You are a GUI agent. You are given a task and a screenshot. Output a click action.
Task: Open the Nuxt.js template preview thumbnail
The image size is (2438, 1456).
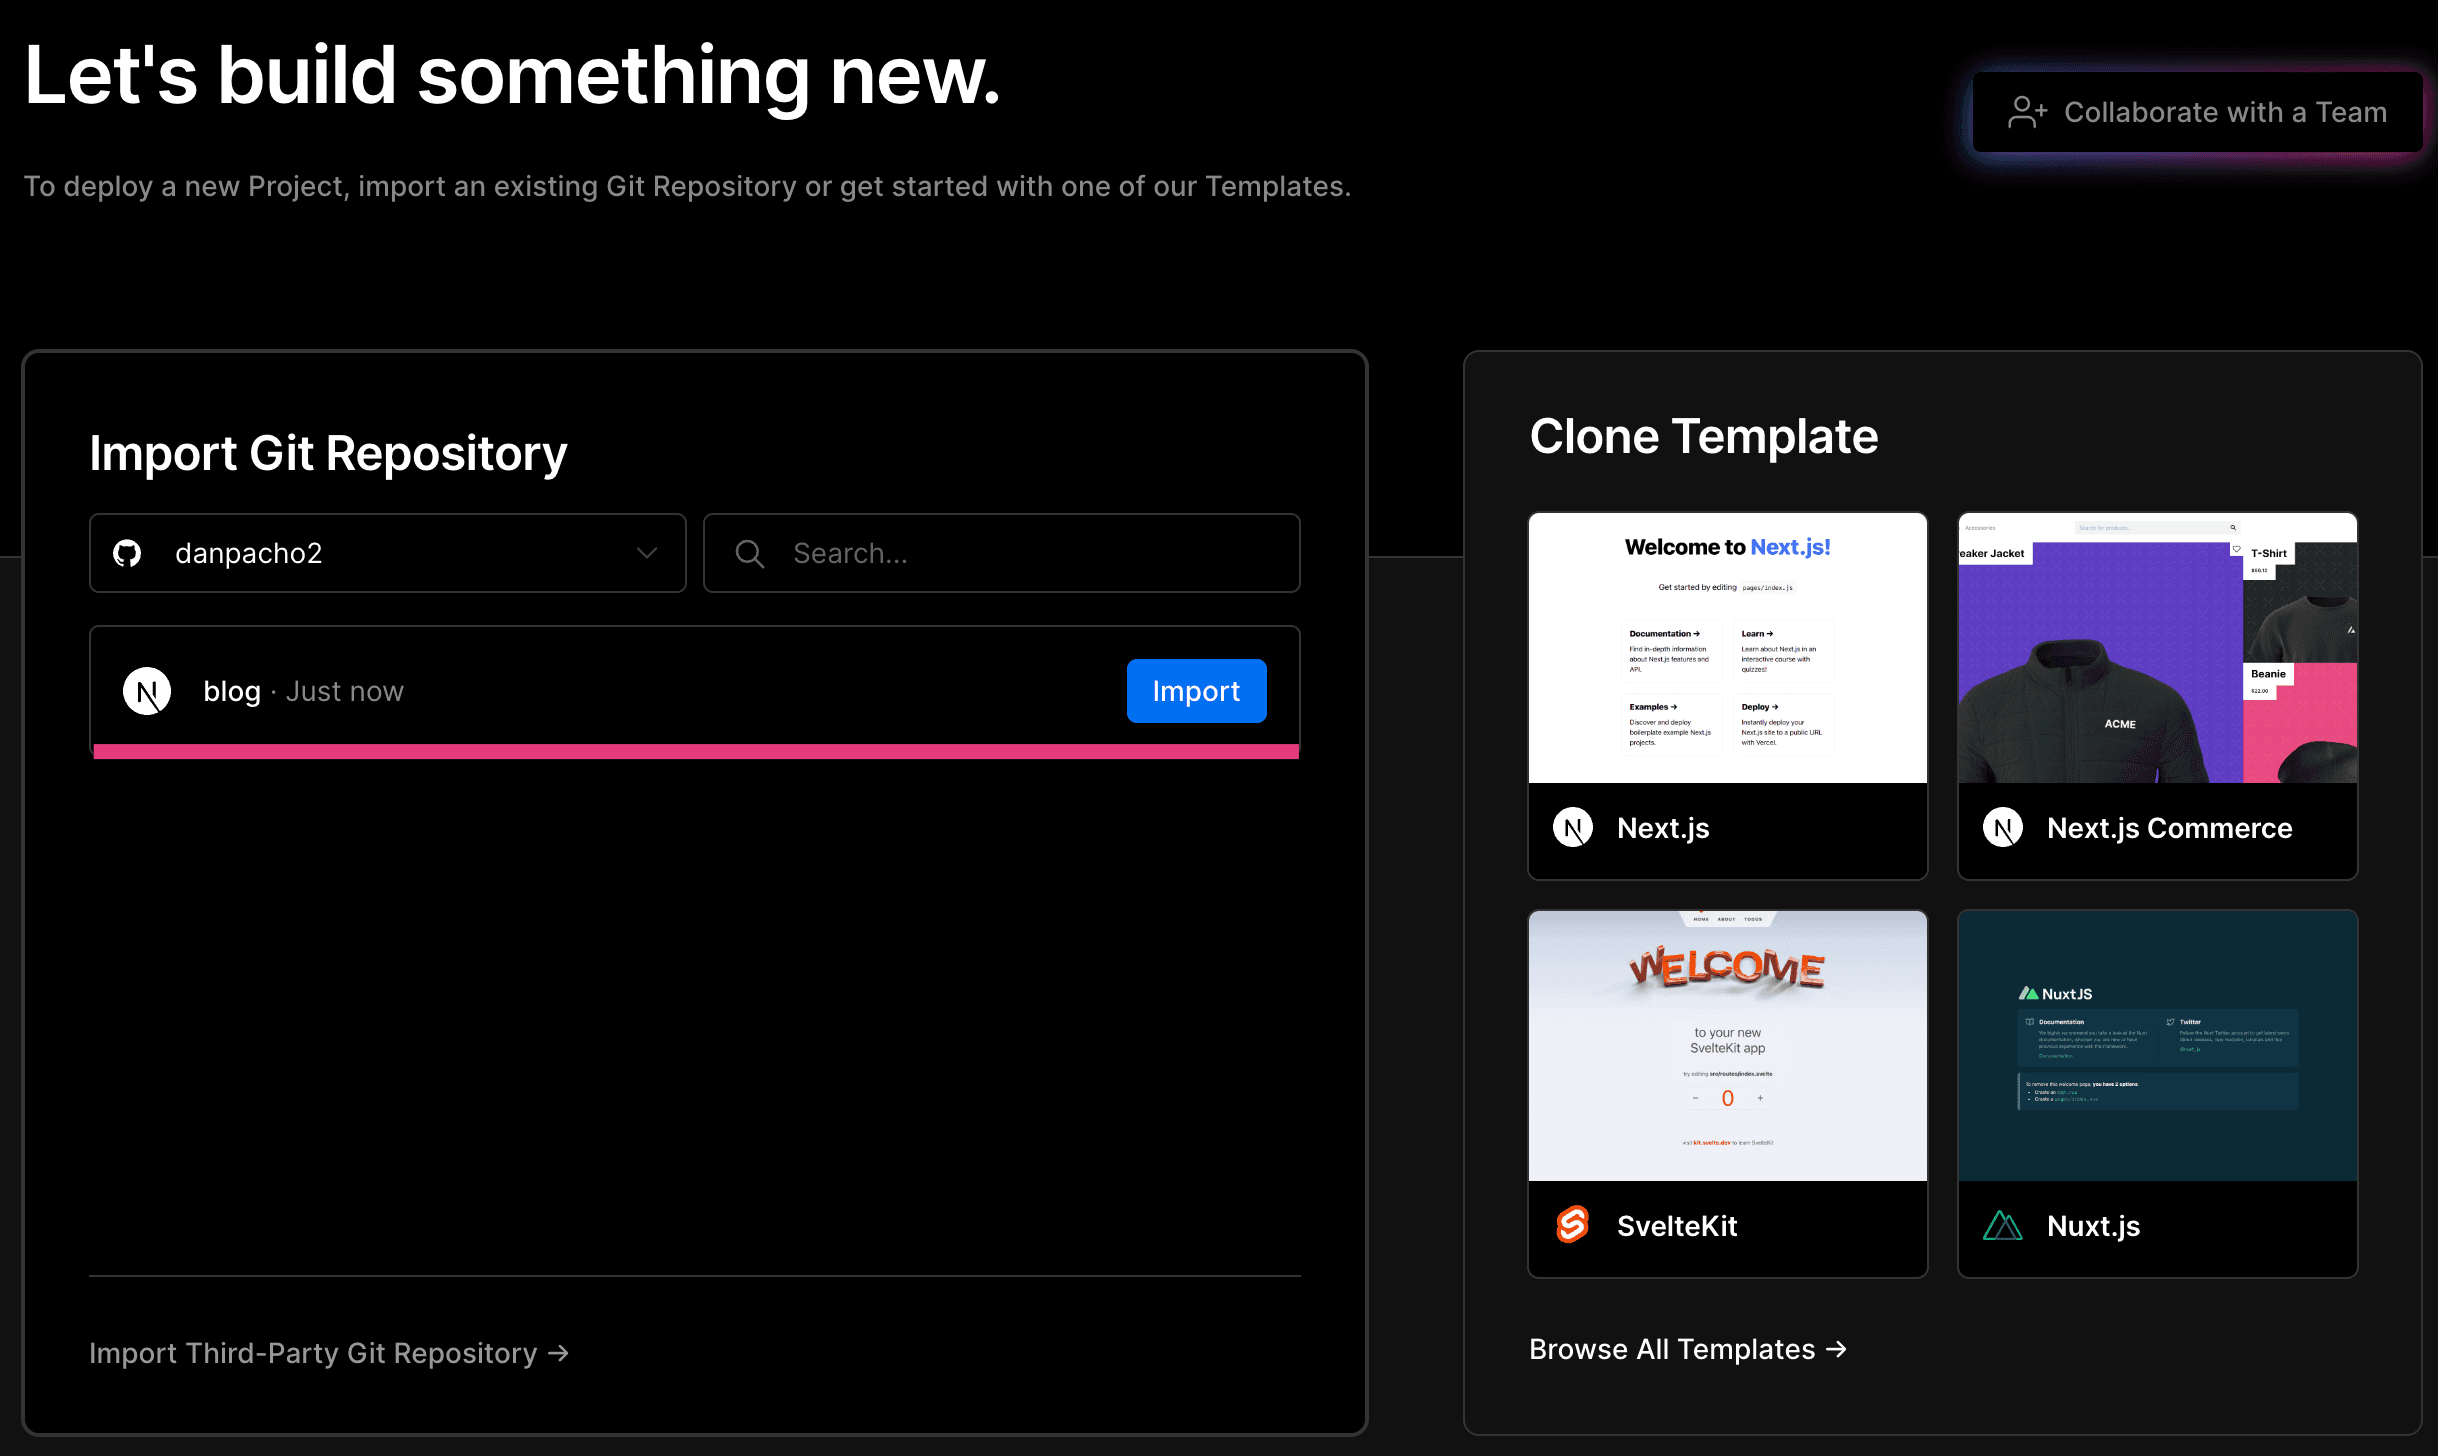(2158, 1046)
